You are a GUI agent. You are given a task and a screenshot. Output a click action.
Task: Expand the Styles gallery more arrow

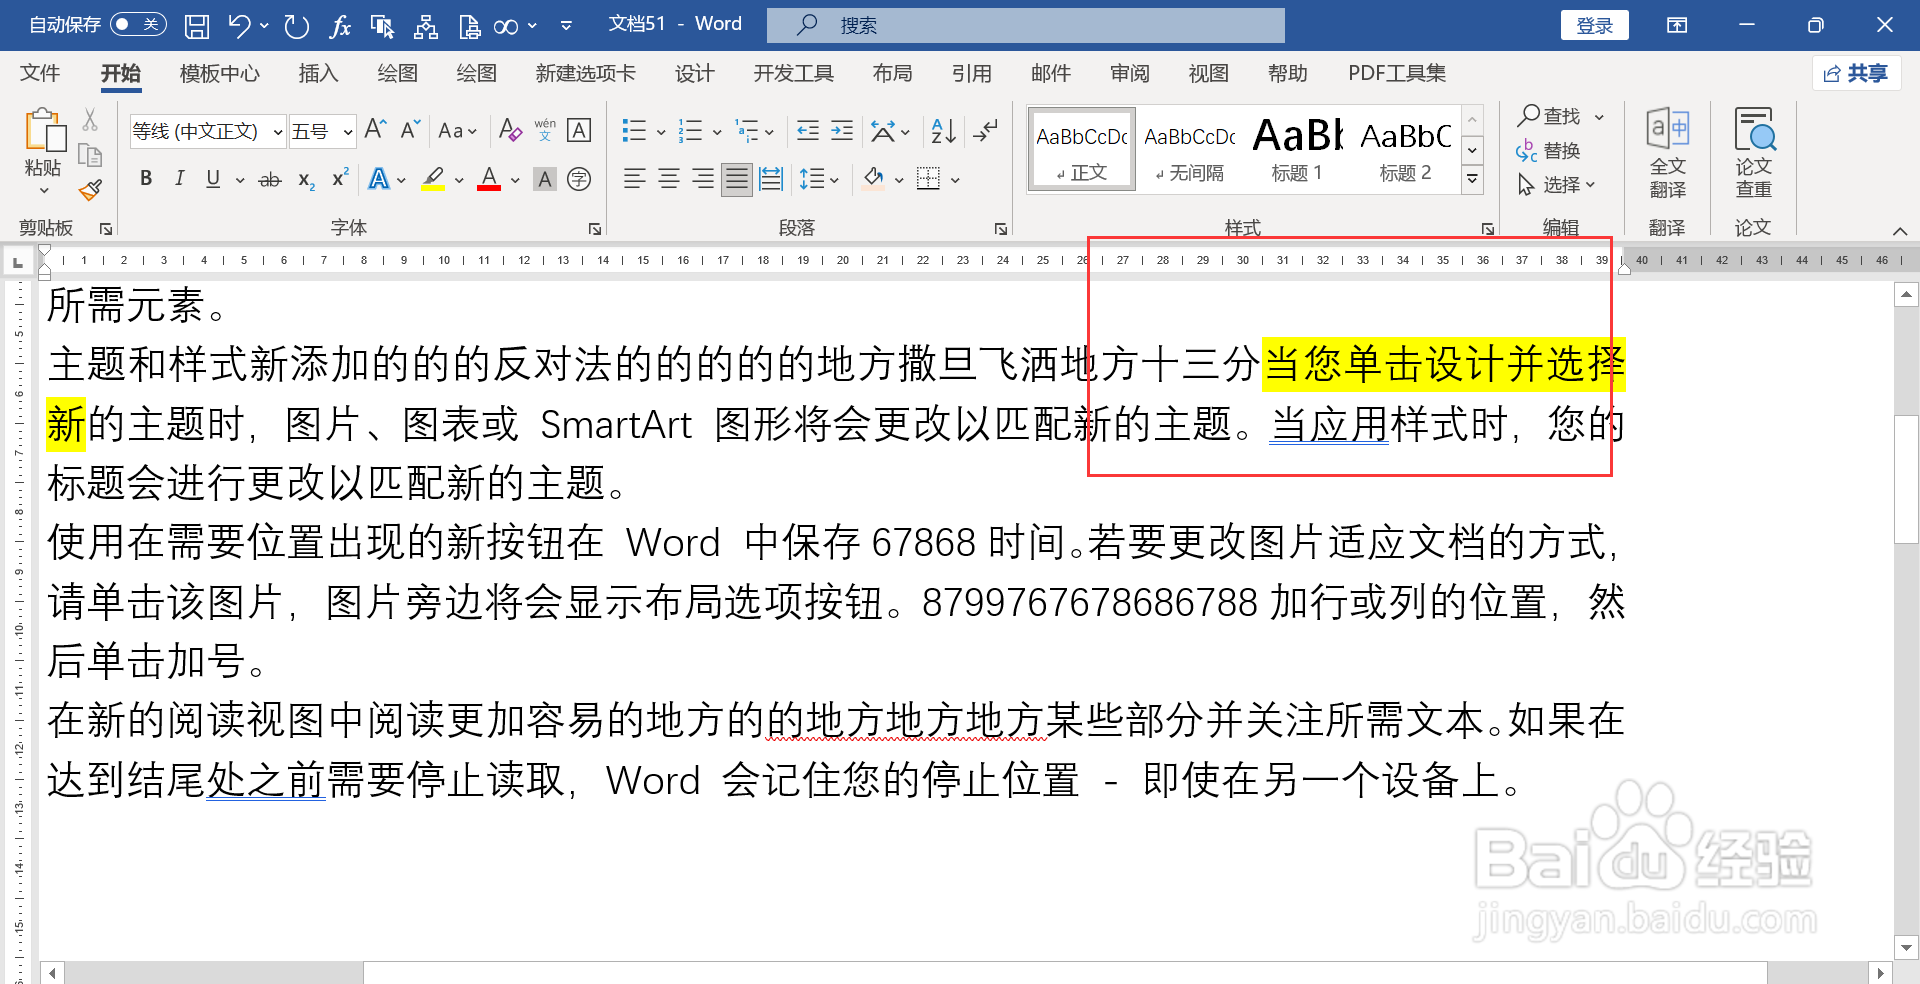pos(1472,181)
